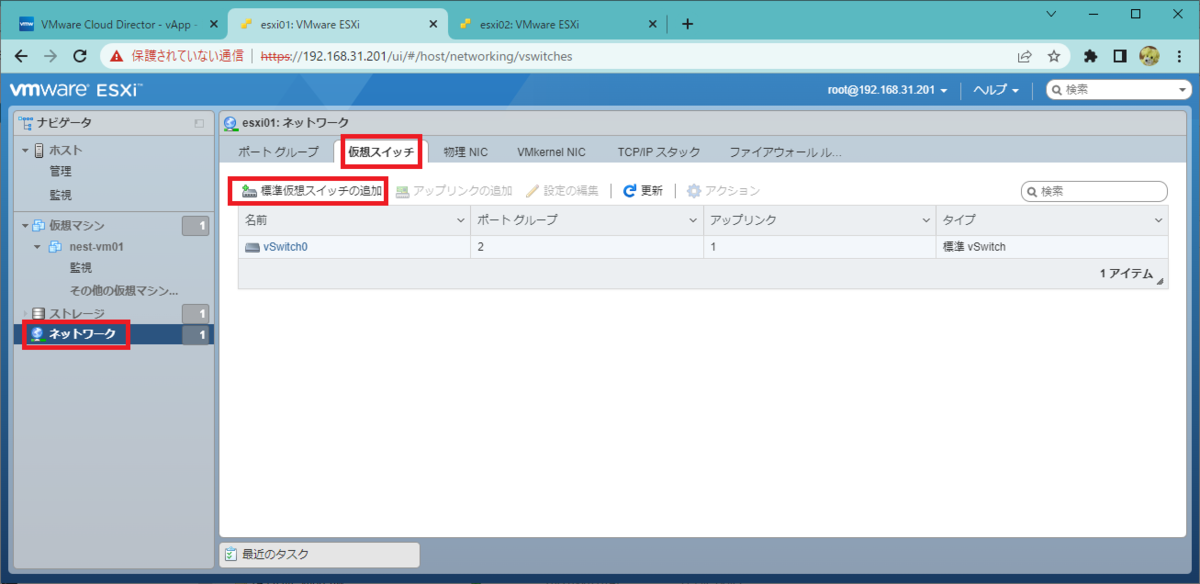Open the ポート グループ column dropdown arrow
The width and height of the screenshot is (1200, 584).
point(693,220)
